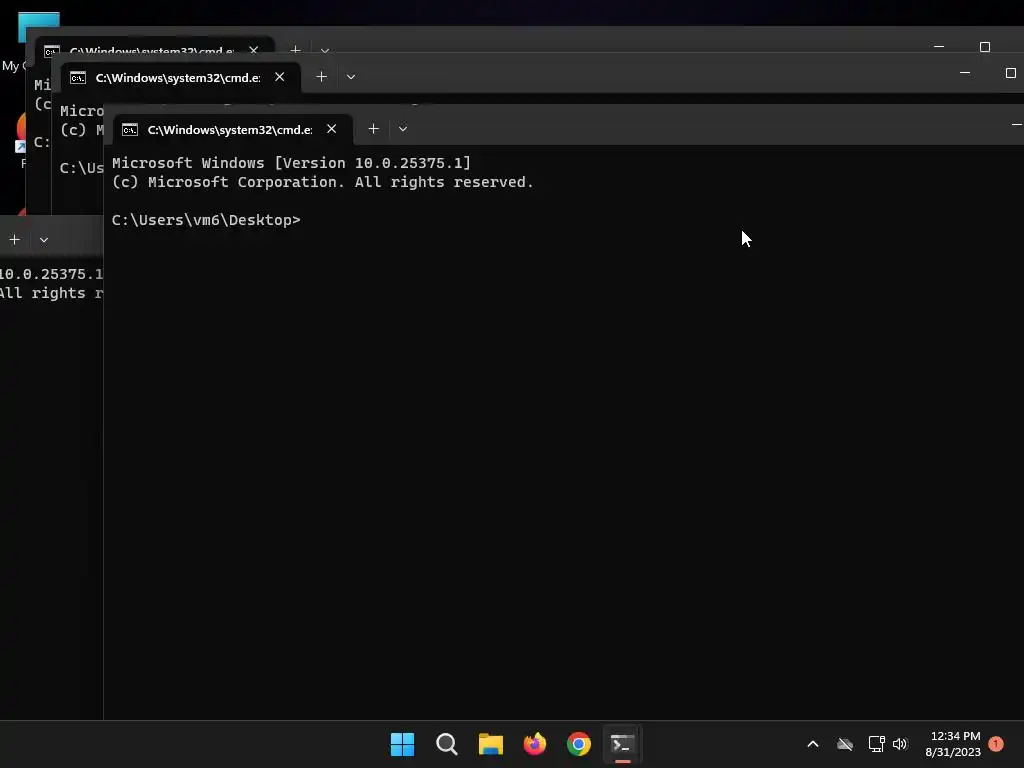Minimize the rearmost terminal window

pyautogui.click(x=939, y=47)
